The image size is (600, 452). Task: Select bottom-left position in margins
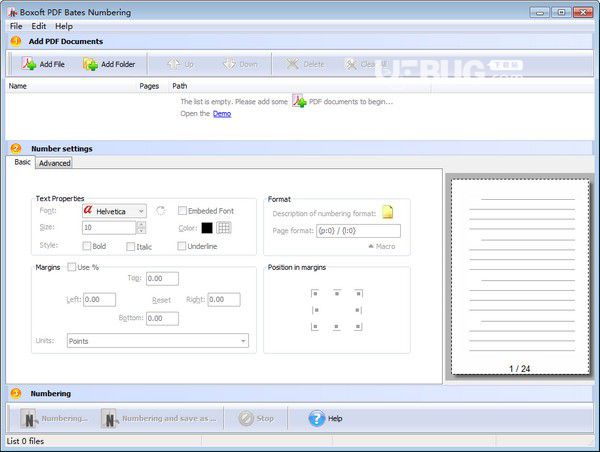(x=315, y=326)
